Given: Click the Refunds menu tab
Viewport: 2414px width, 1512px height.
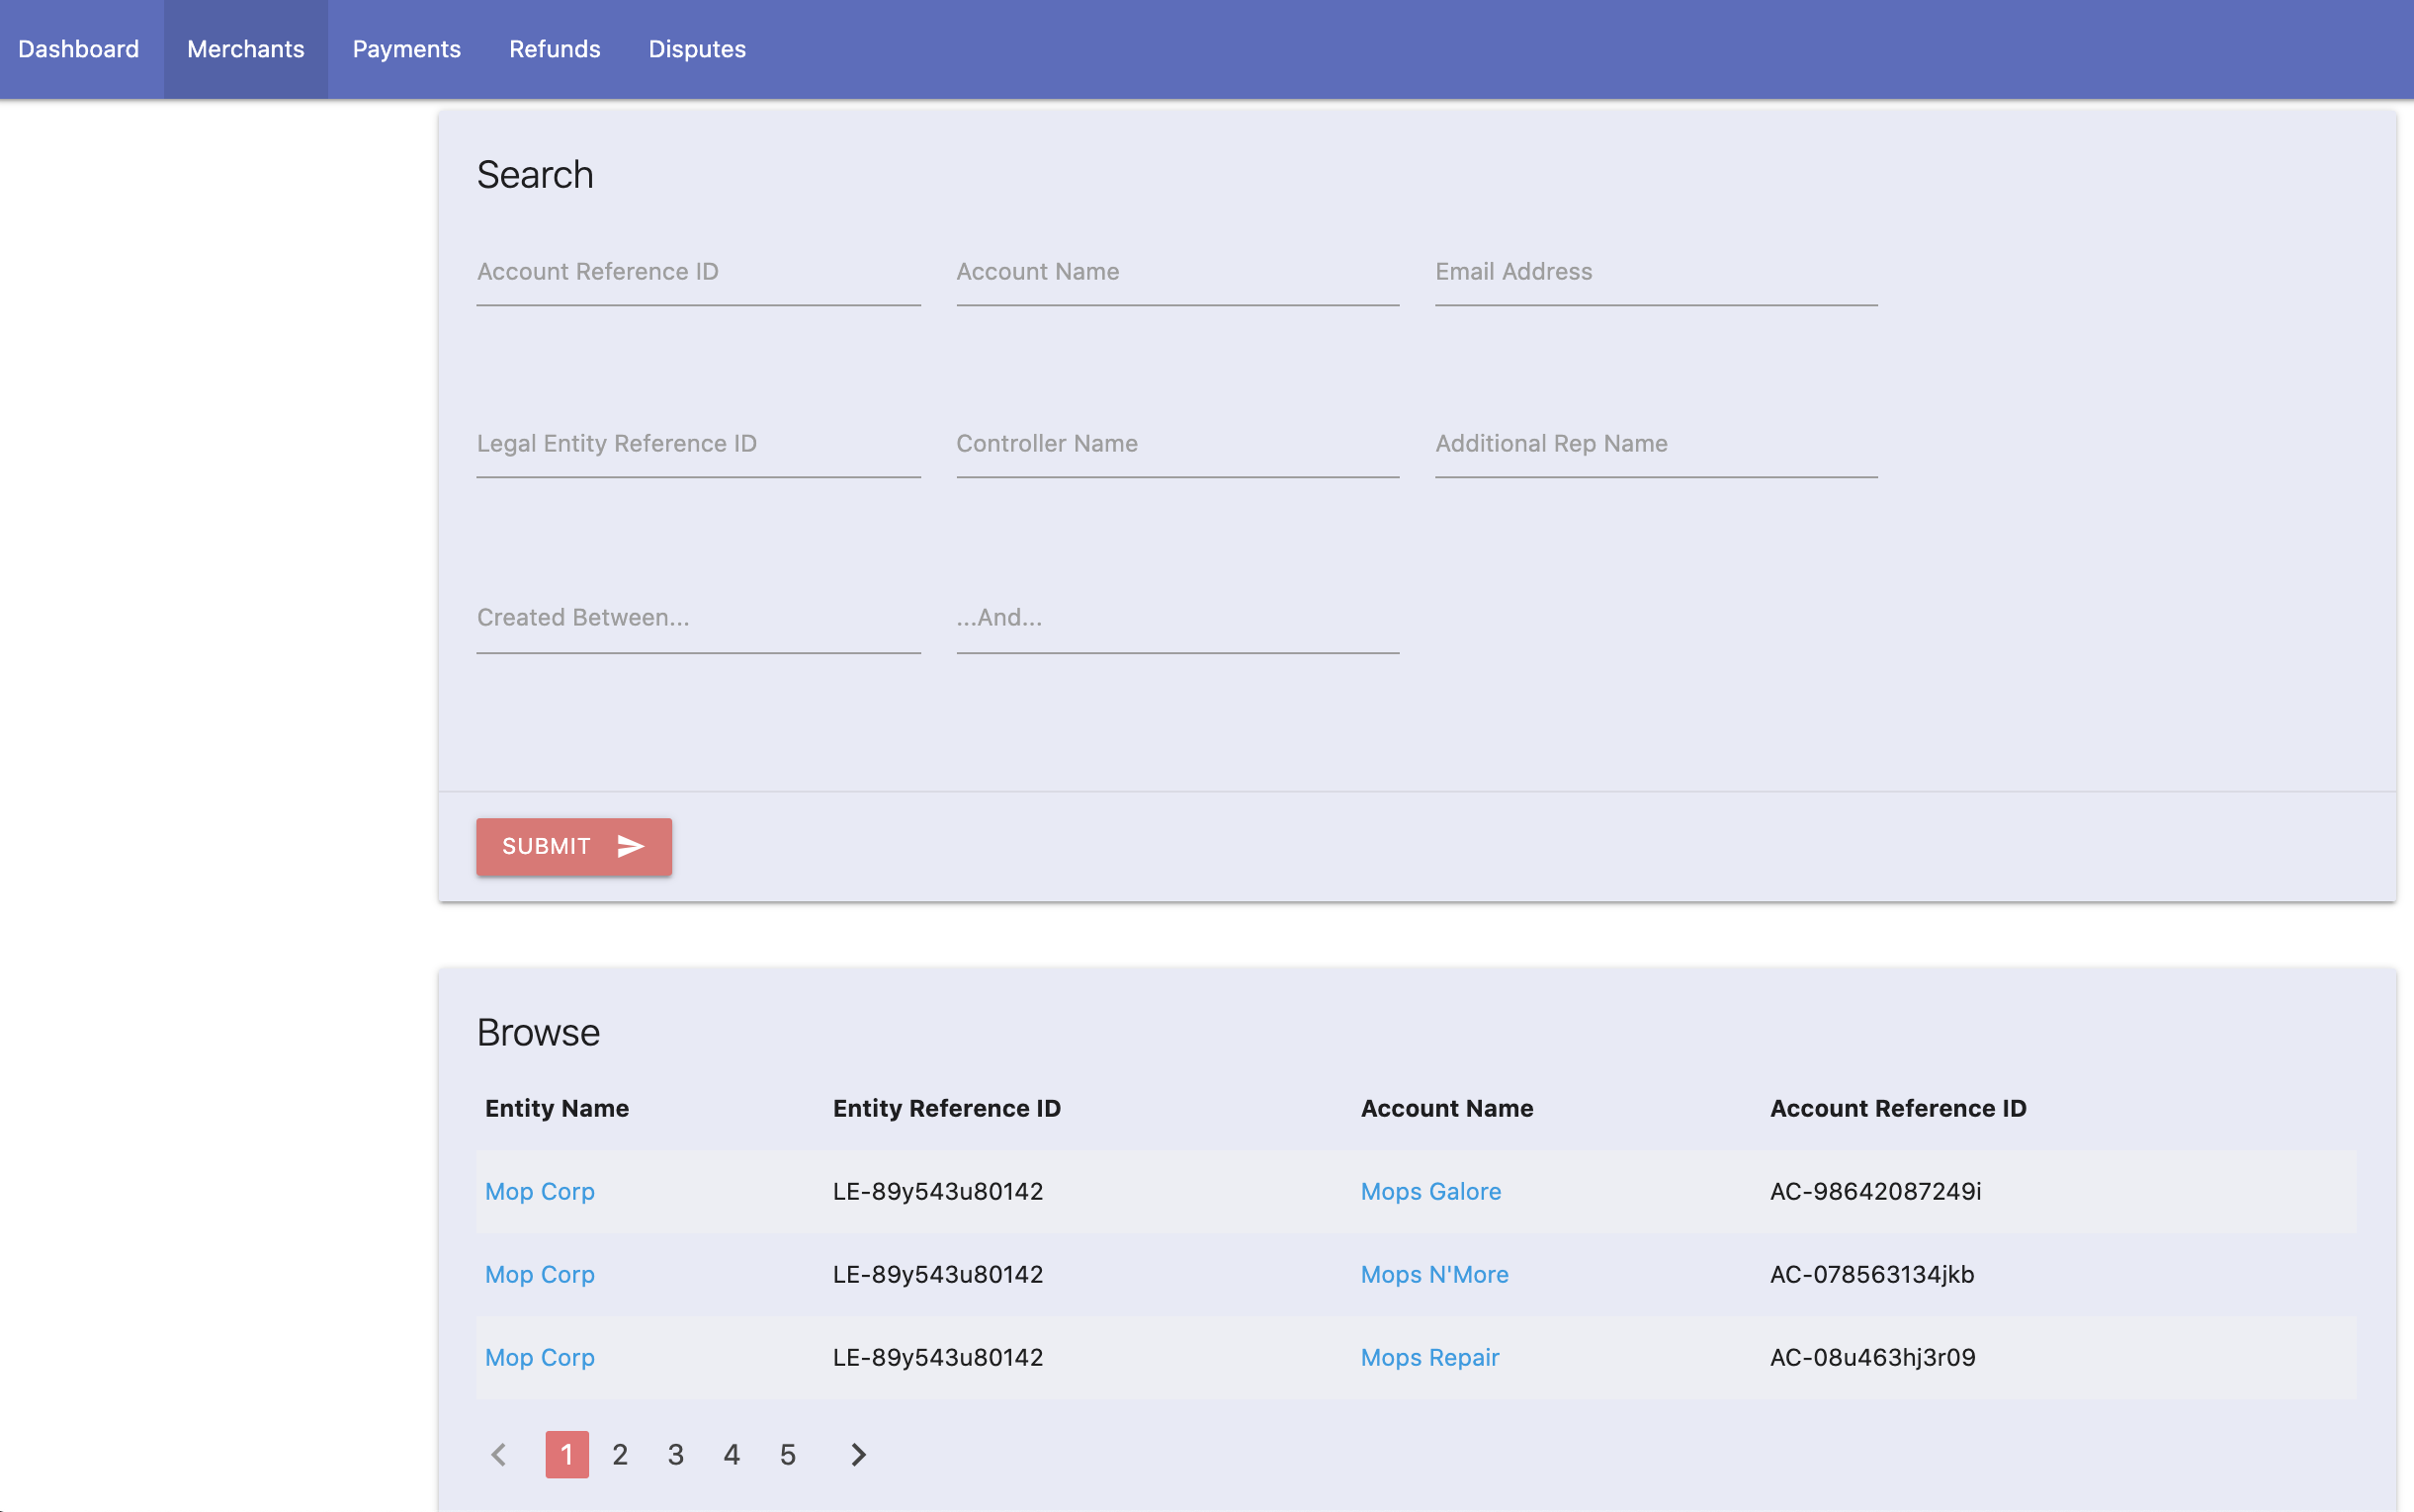Looking at the screenshot, I should 554,48.
